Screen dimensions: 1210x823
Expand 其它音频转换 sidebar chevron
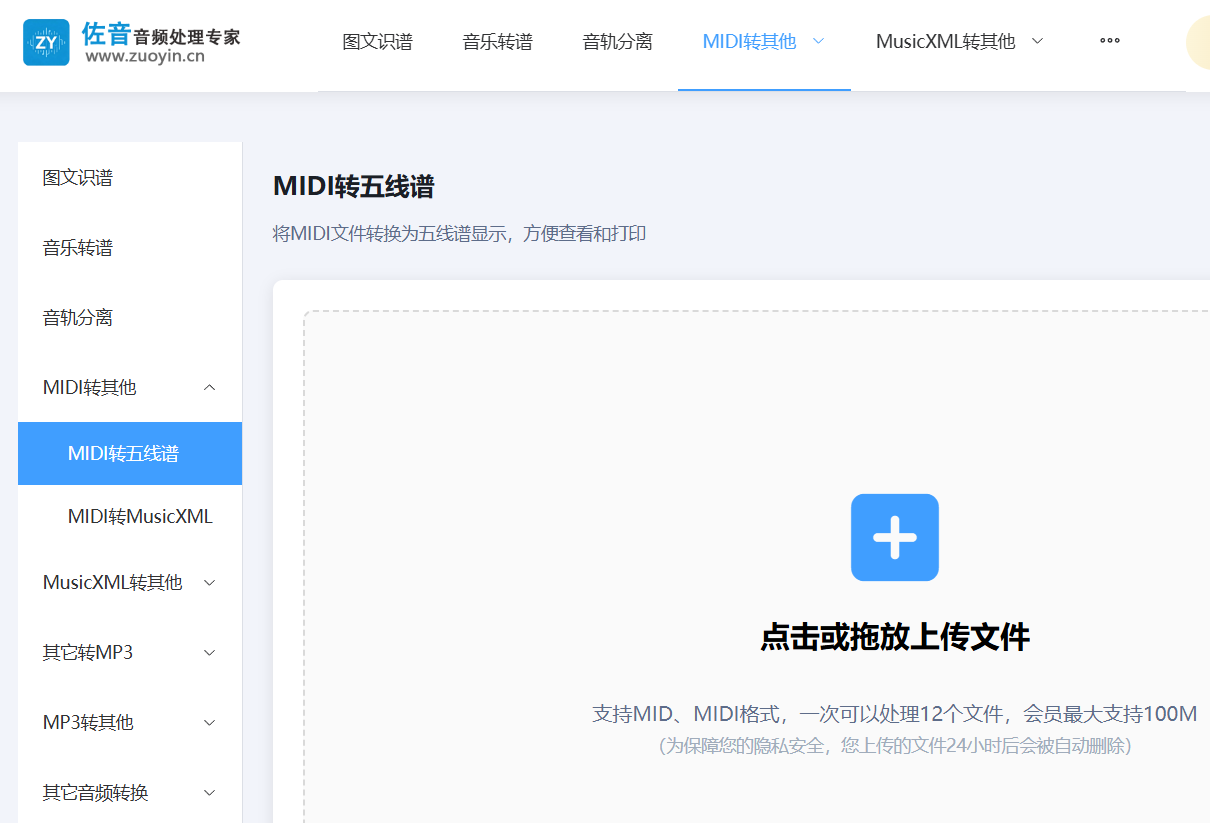coord(210,792)
